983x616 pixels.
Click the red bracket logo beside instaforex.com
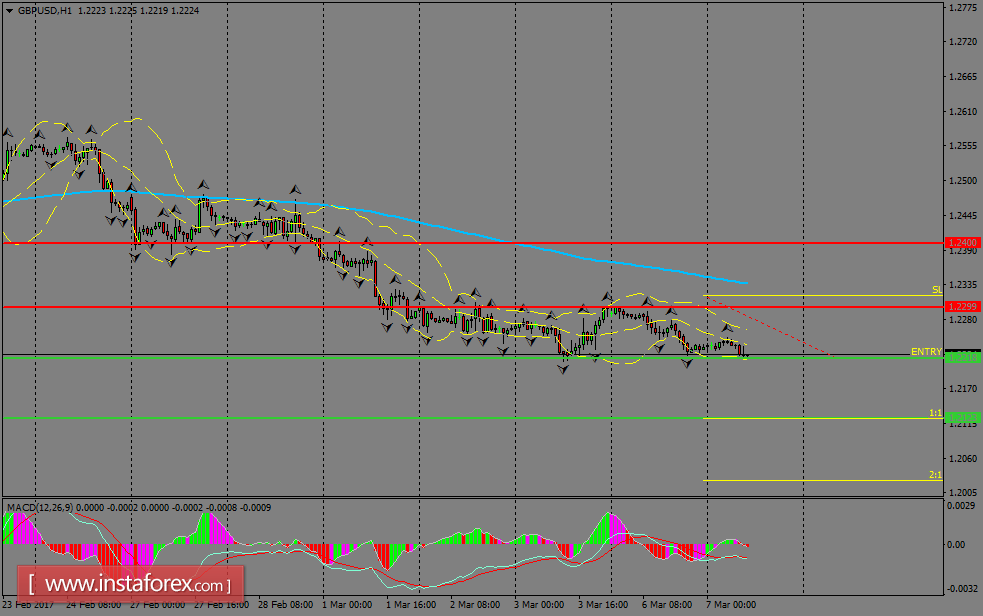click(32, 584)
